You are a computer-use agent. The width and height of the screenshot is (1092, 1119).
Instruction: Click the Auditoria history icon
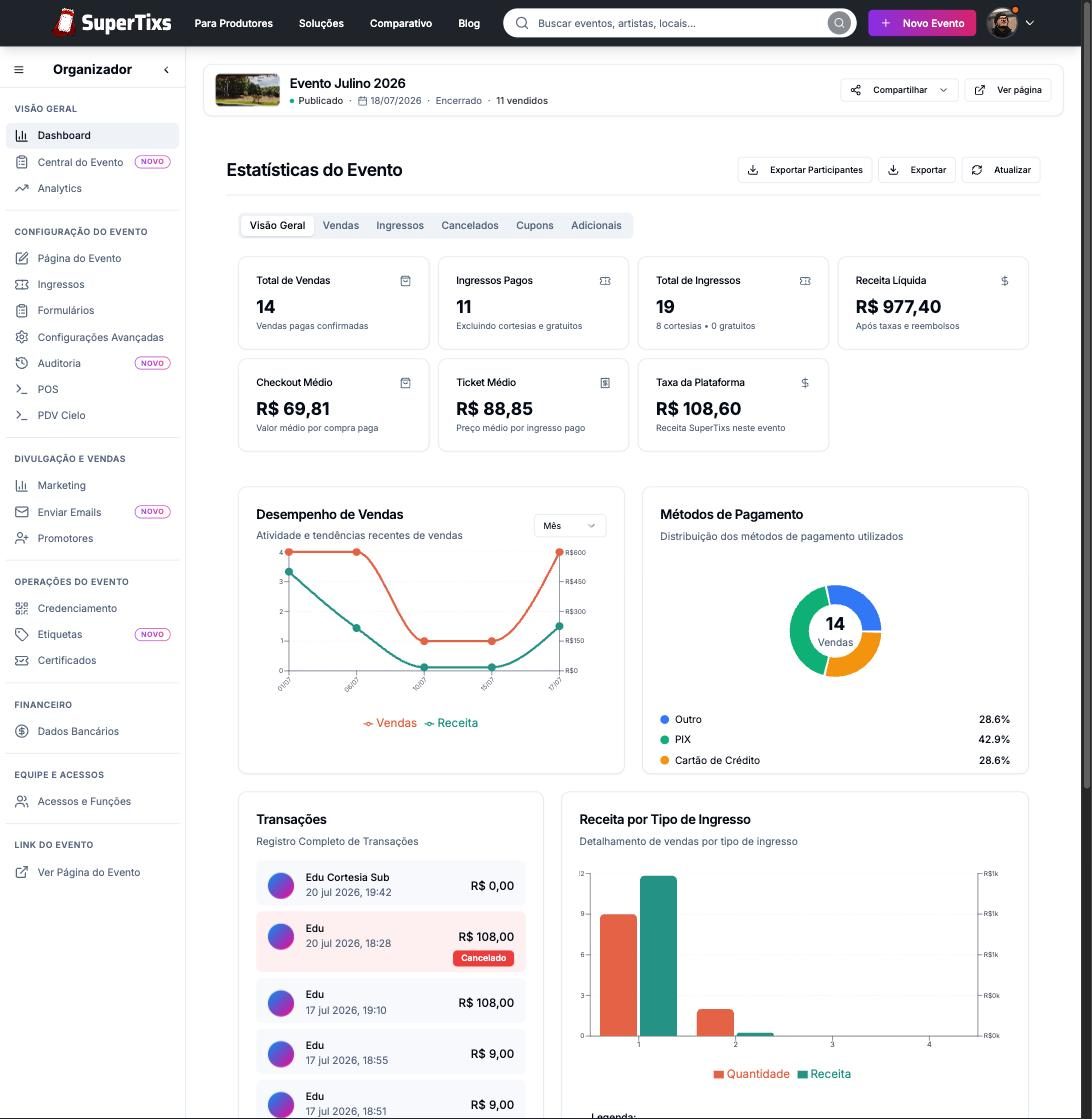pos(22,363)
